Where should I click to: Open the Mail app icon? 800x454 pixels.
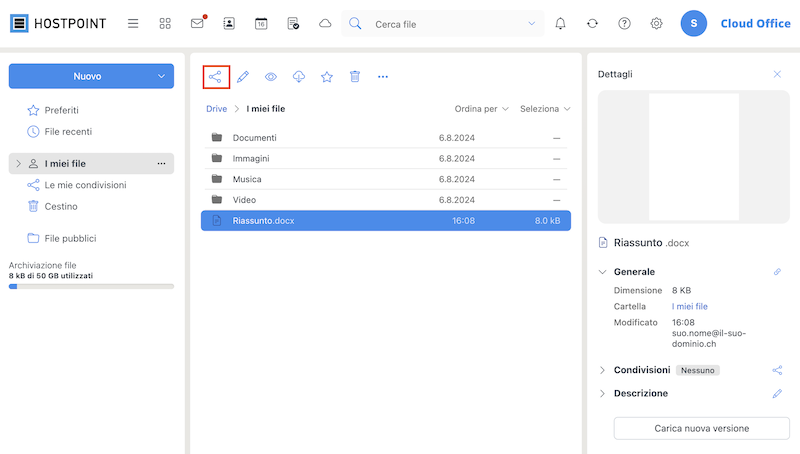coord(197,23)
